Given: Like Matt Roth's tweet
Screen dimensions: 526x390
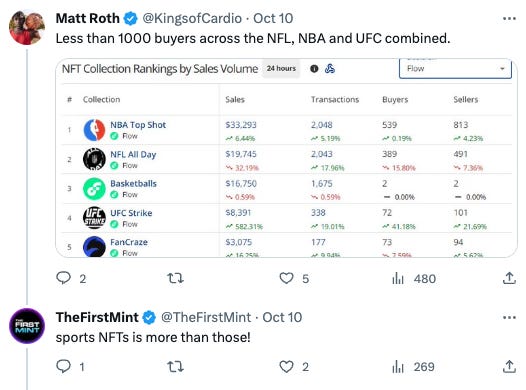Looking at the screenshot, I should (x=286, y=278).
